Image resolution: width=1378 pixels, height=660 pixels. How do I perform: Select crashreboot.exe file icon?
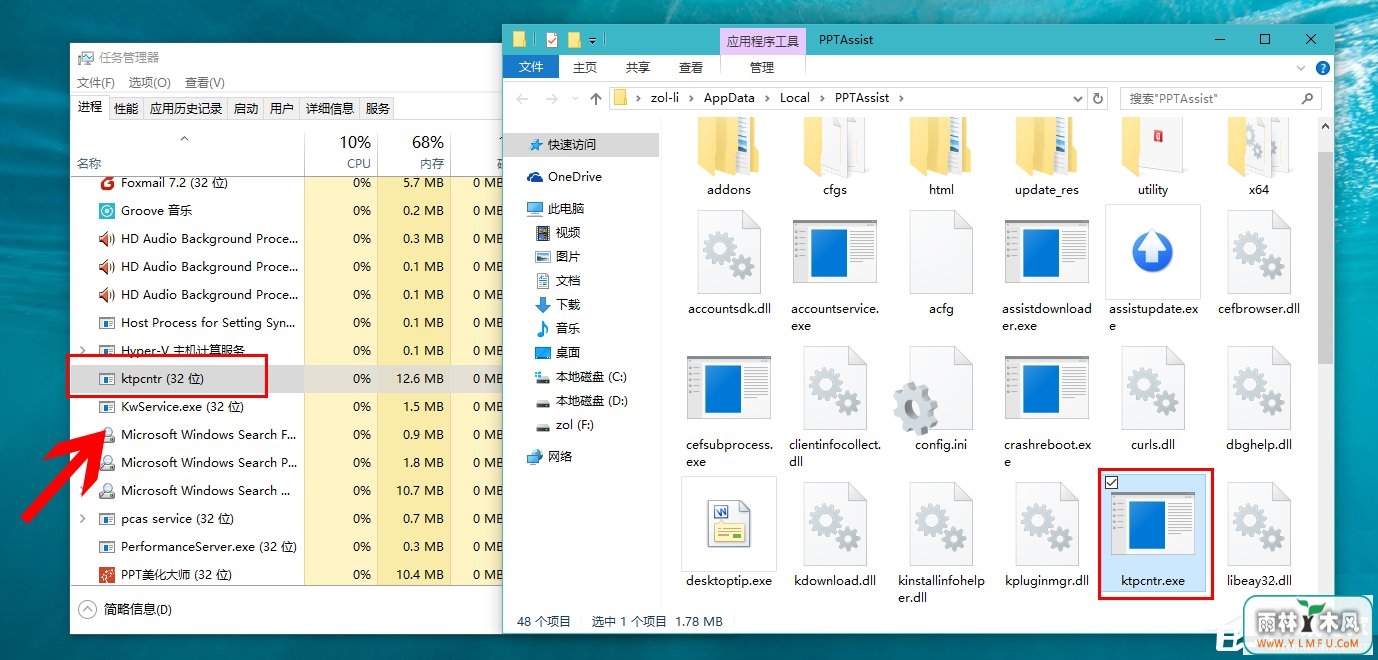tap(1047, 388)
